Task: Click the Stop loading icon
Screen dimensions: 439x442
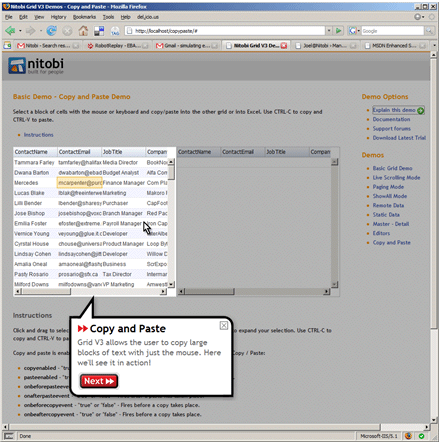Action: tap(67, 31)
